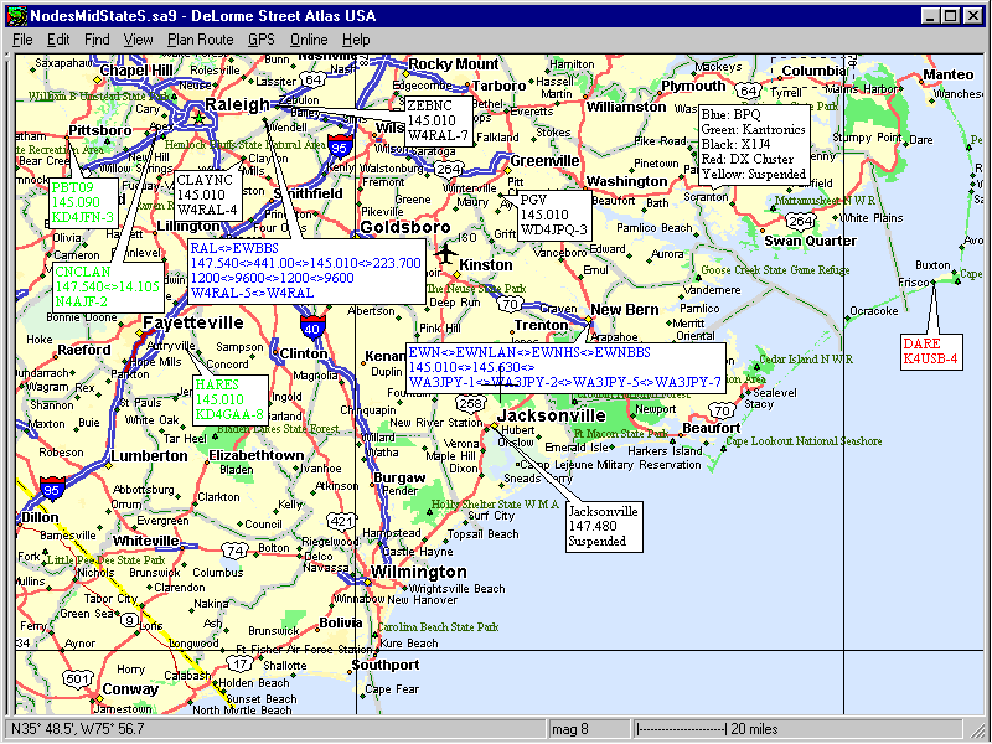Screen dimensions: 992x744
Task: Select the PBT09 KD4JFN-3 node label
Action: [84, 202]
